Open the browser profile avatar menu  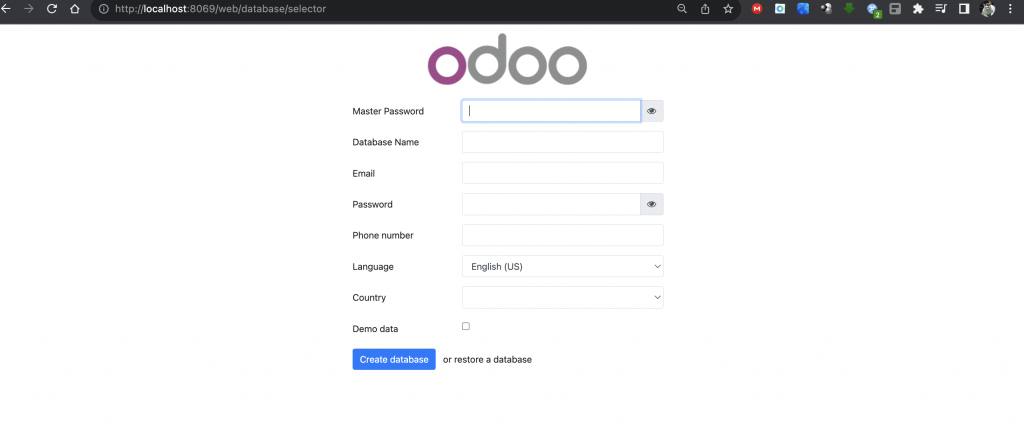pyautogui.click(x=988, y=9)
